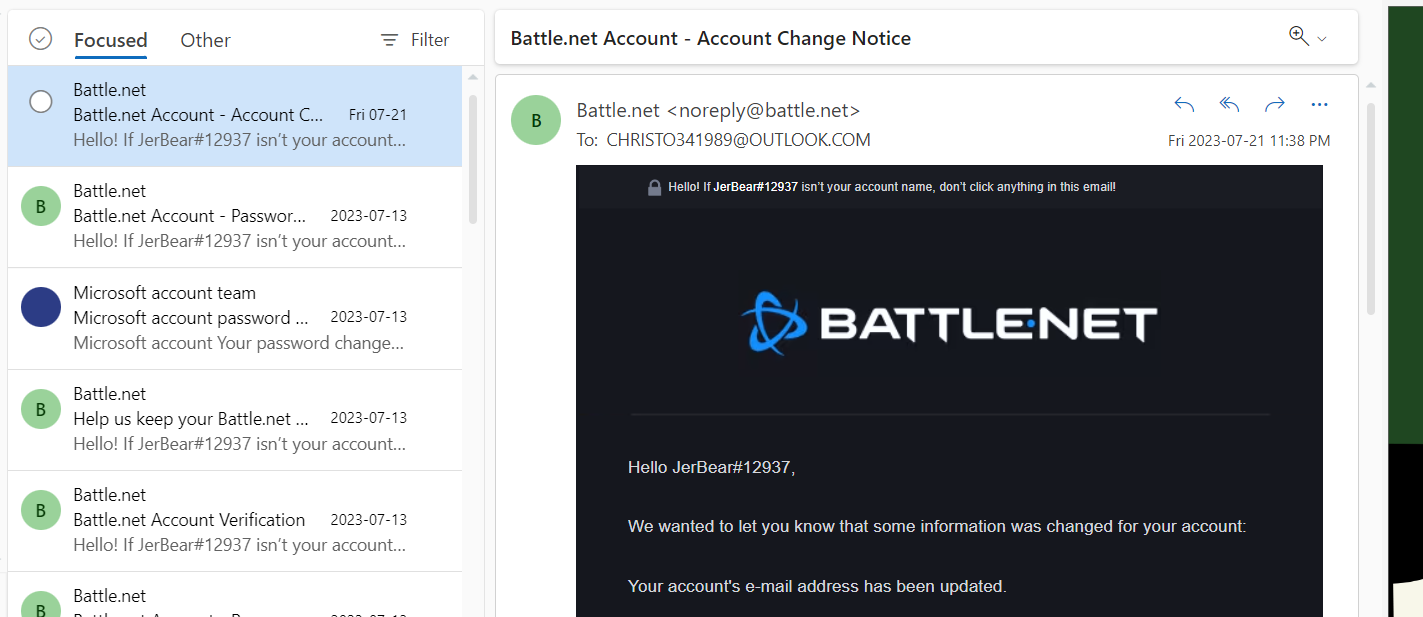Click the Reply all icon

(x=1229, y=105)
